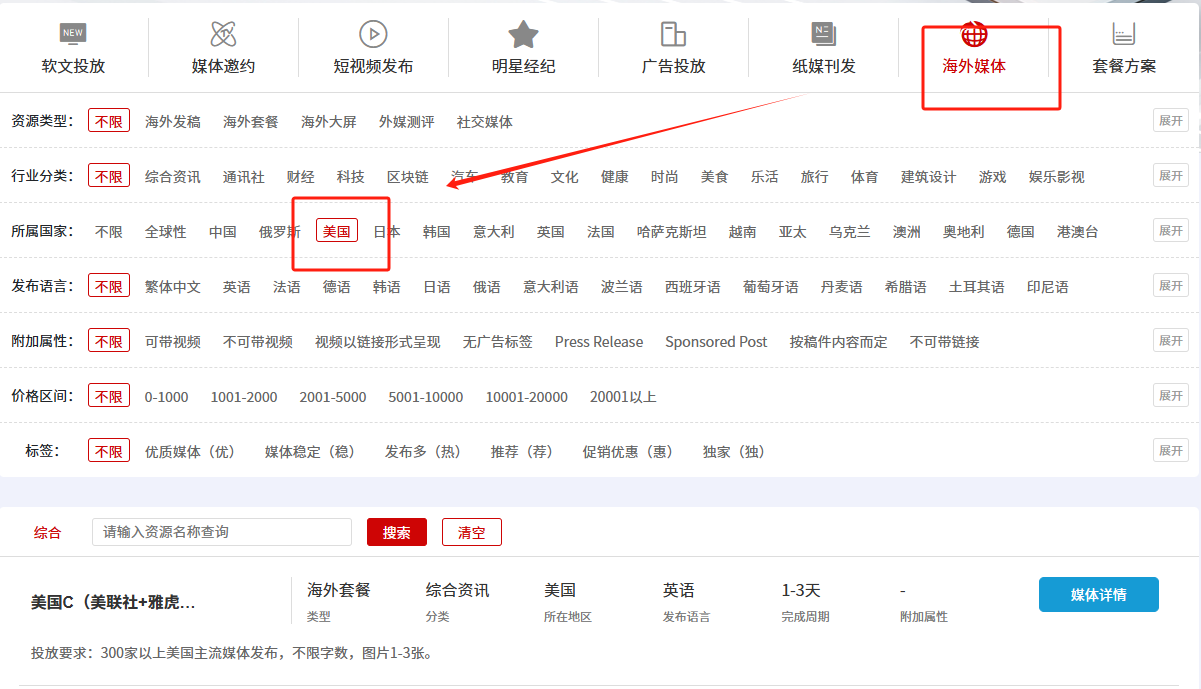Open 媒体详情 for 美国C listing
Image resolution: width=1201 pixels, height=689 pixels.
pos(1098,594)
